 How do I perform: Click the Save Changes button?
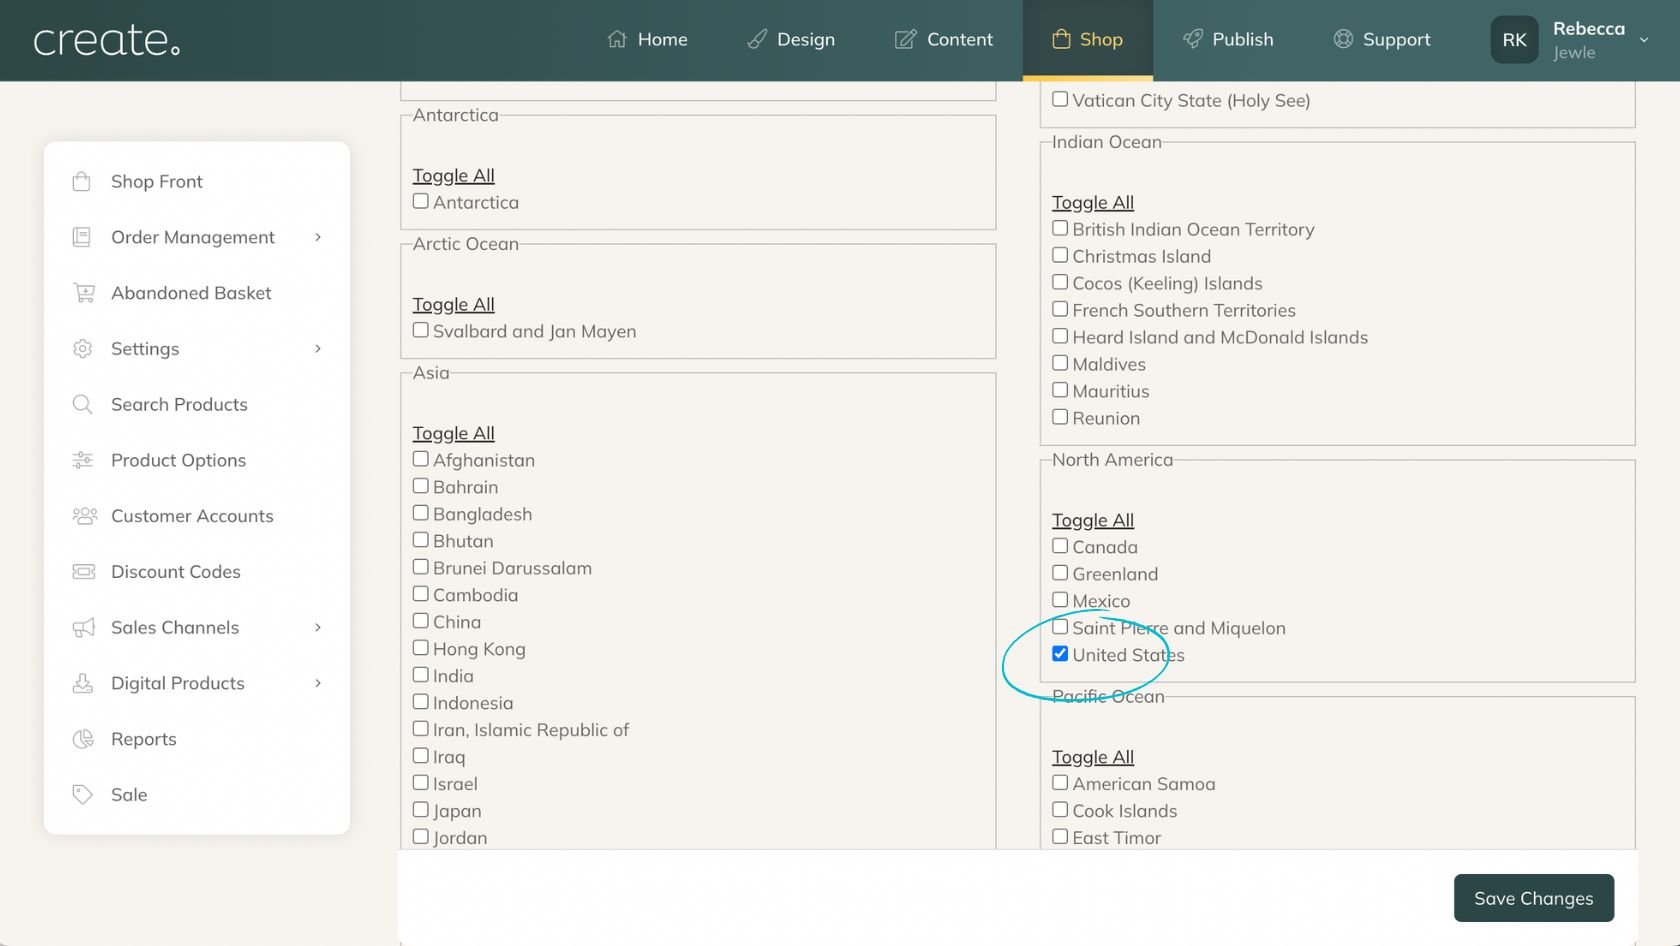pos(1533,898)
